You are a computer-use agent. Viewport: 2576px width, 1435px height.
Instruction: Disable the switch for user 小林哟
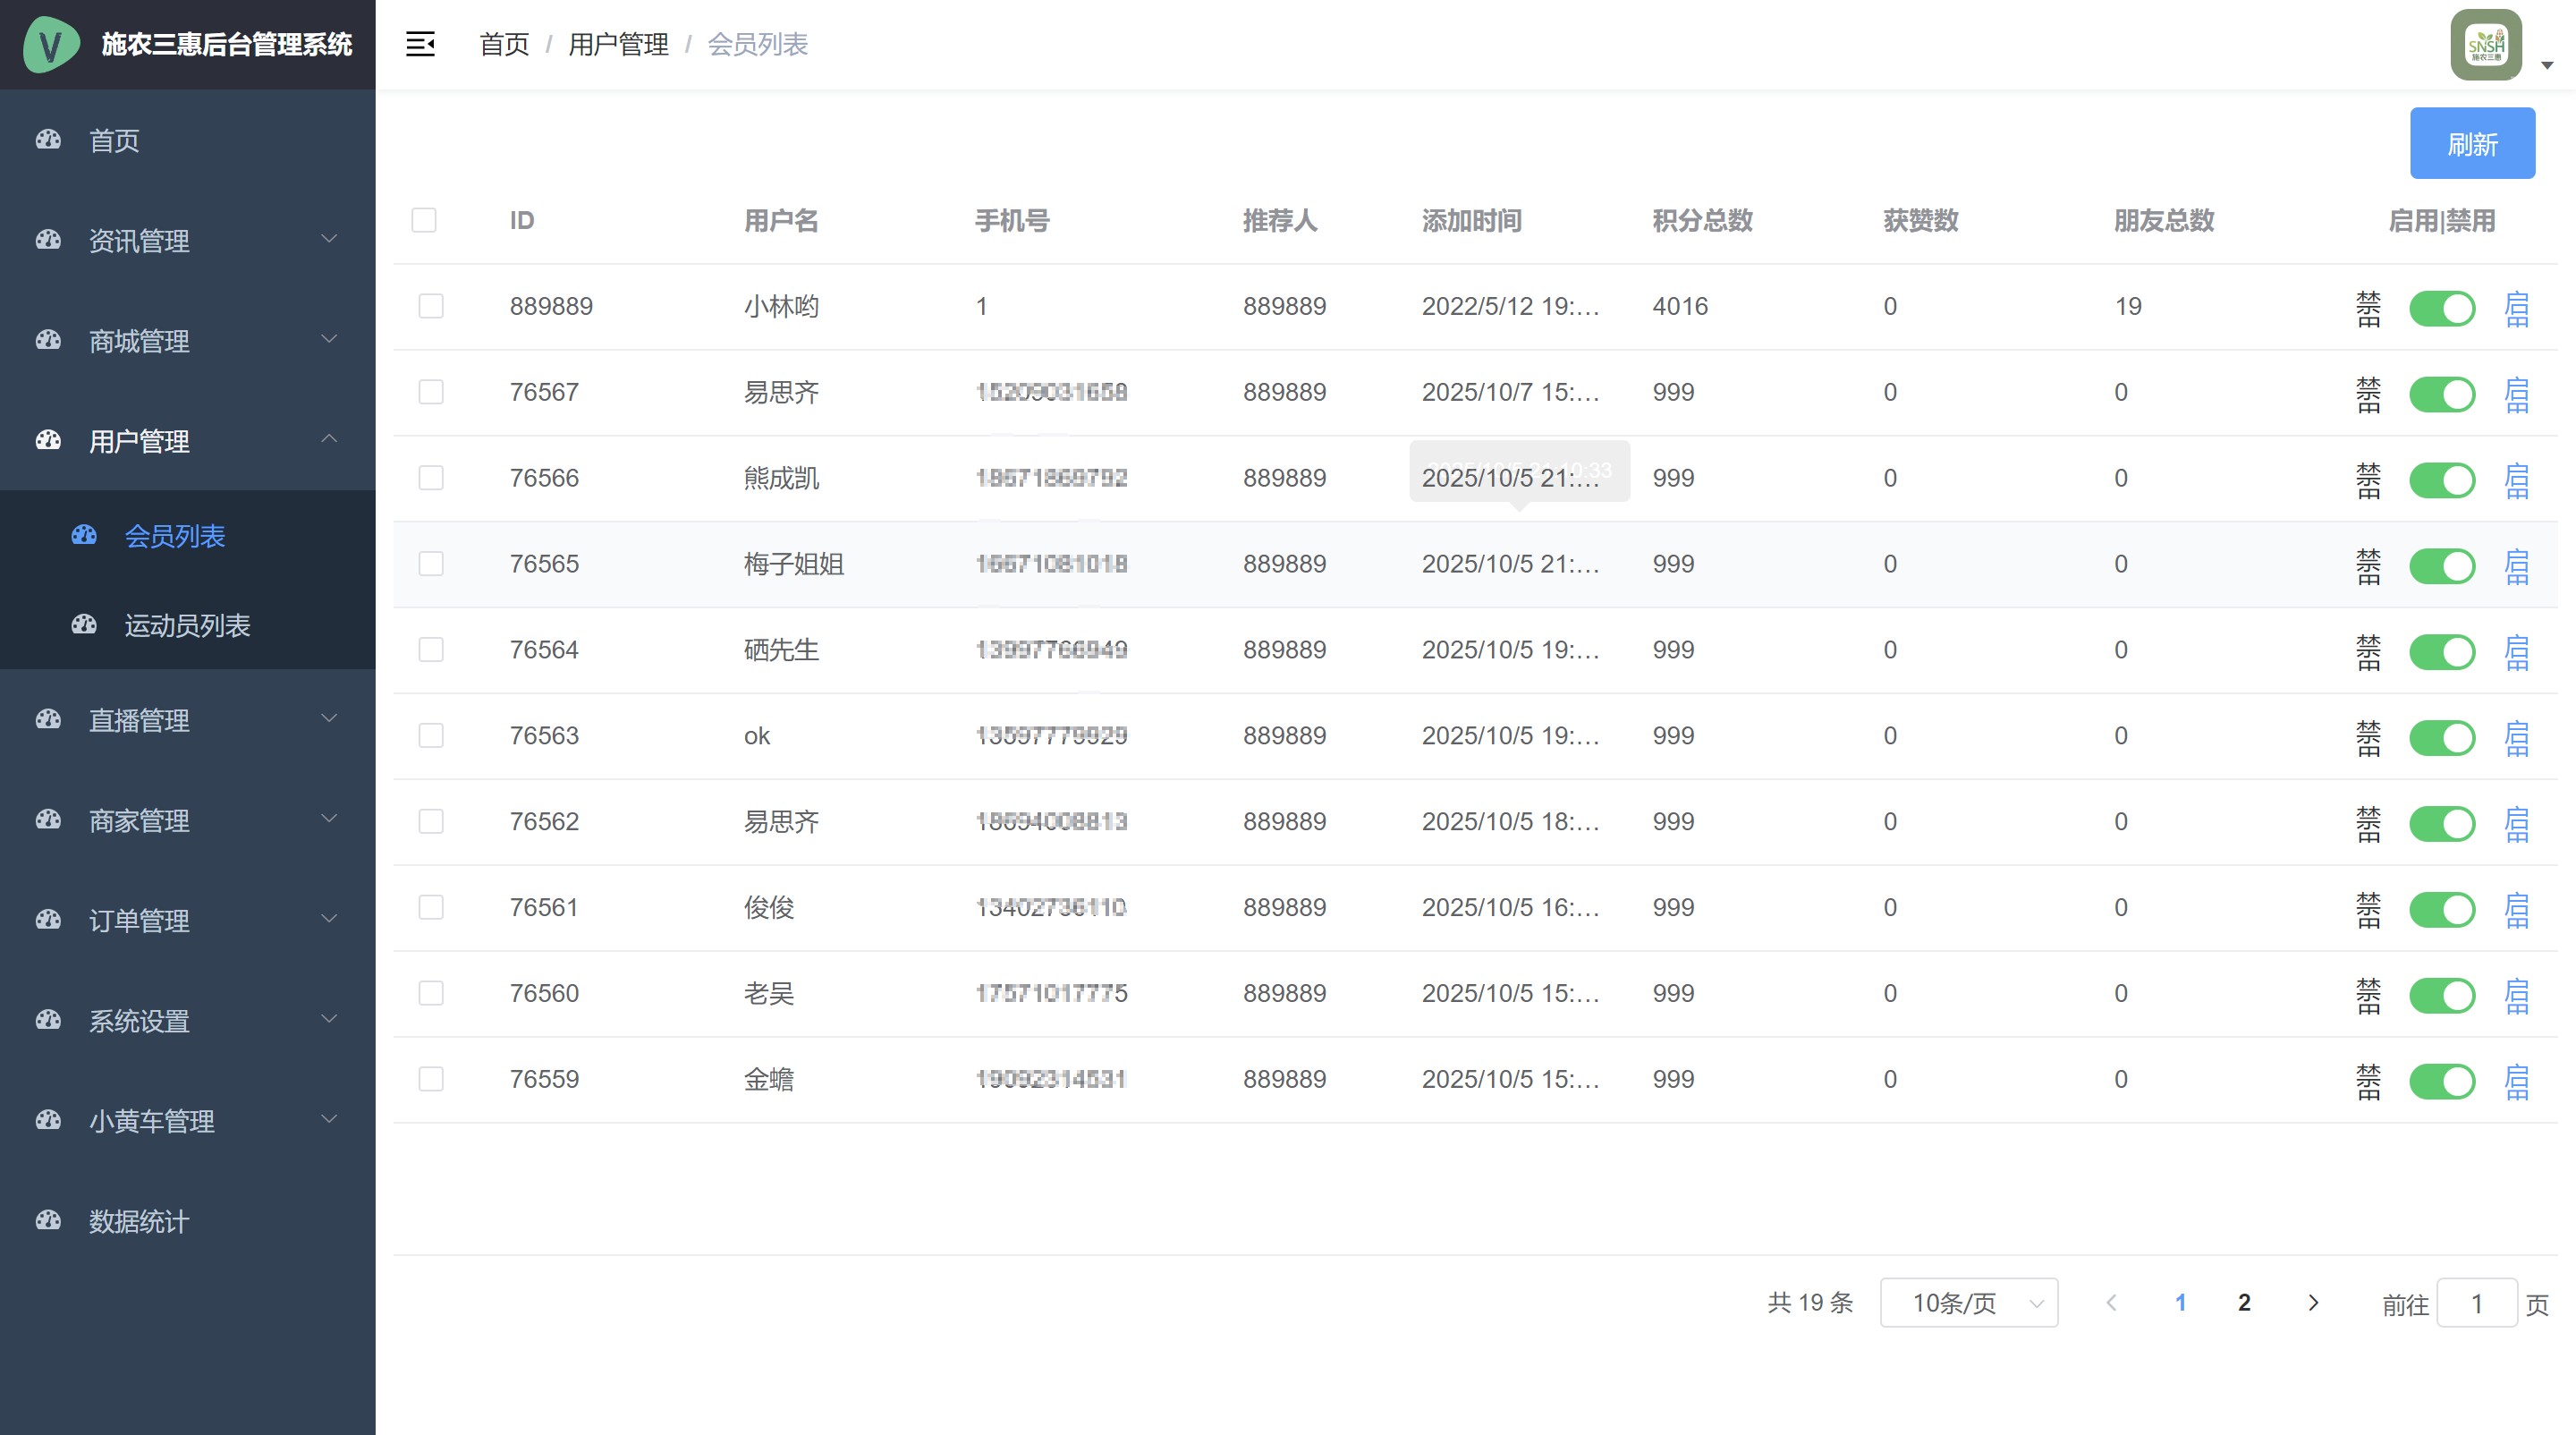tap(2441, 308)
